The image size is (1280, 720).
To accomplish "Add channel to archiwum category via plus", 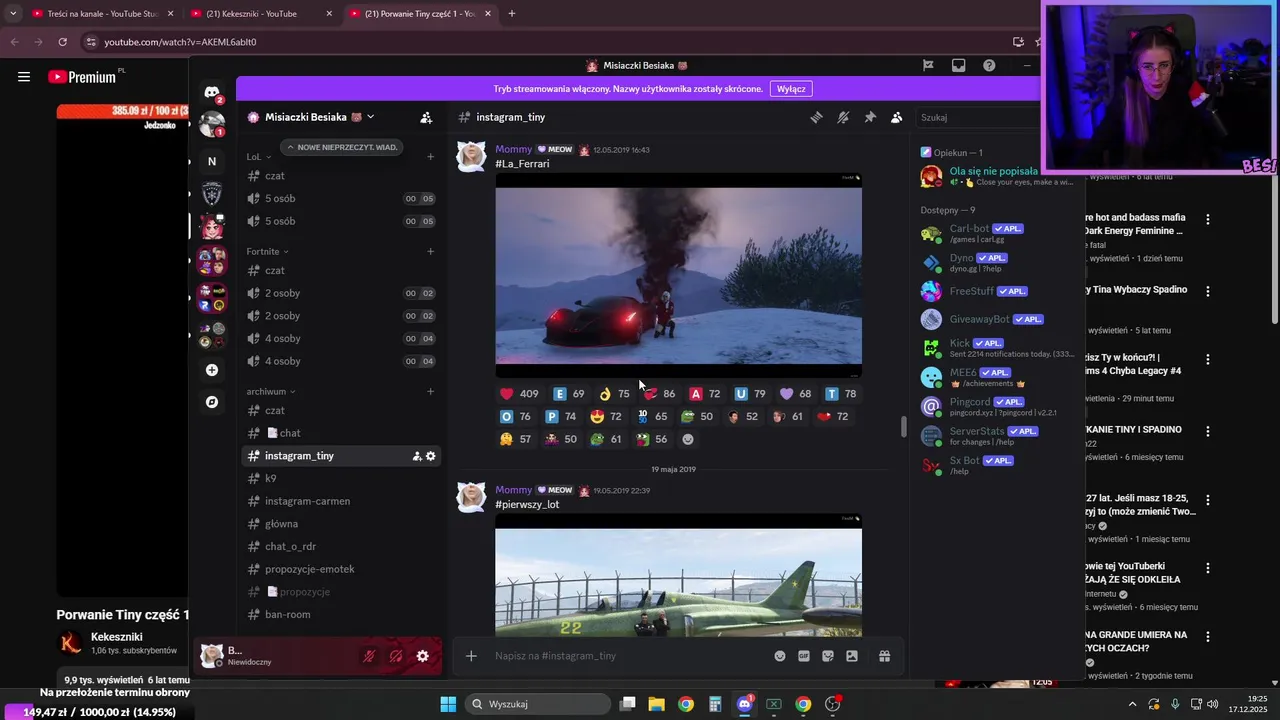I will pos(431,391).
